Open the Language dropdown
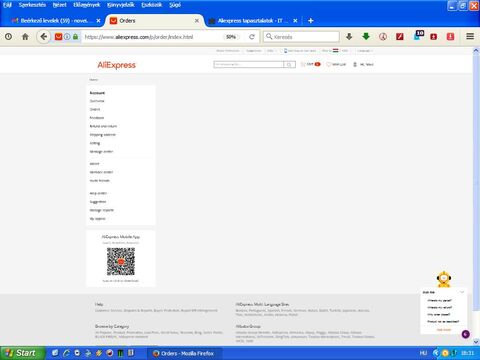 click(x=364, y=51)
